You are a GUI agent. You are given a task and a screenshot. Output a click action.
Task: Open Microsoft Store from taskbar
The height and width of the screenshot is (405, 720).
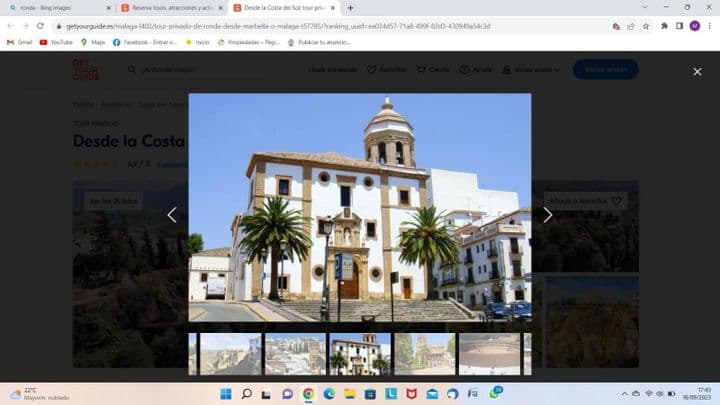point(370,394)
